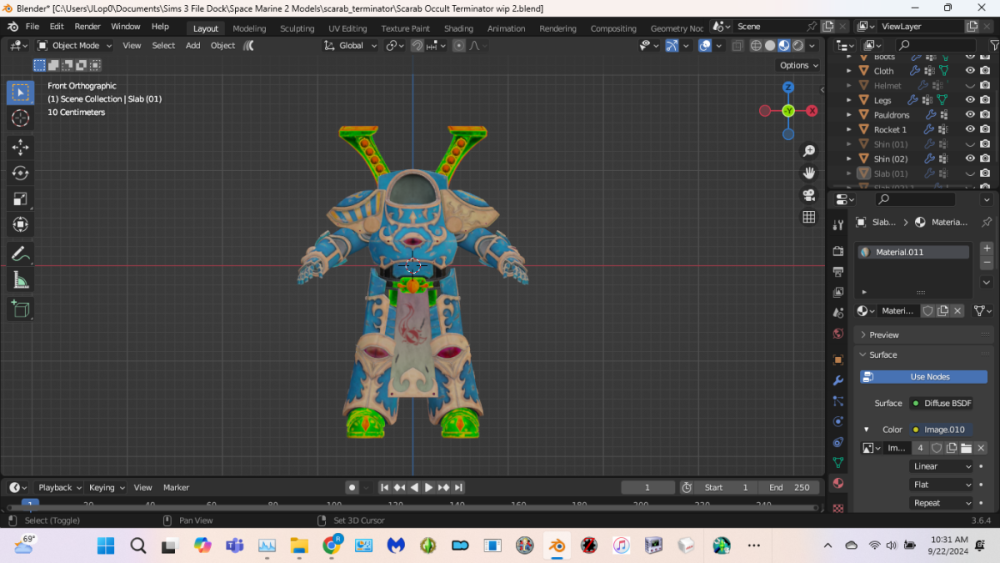The height and width of the screenshot is (563, 1000).
Task: Switch to the Sculpting workspace tab
Action: 297,28
